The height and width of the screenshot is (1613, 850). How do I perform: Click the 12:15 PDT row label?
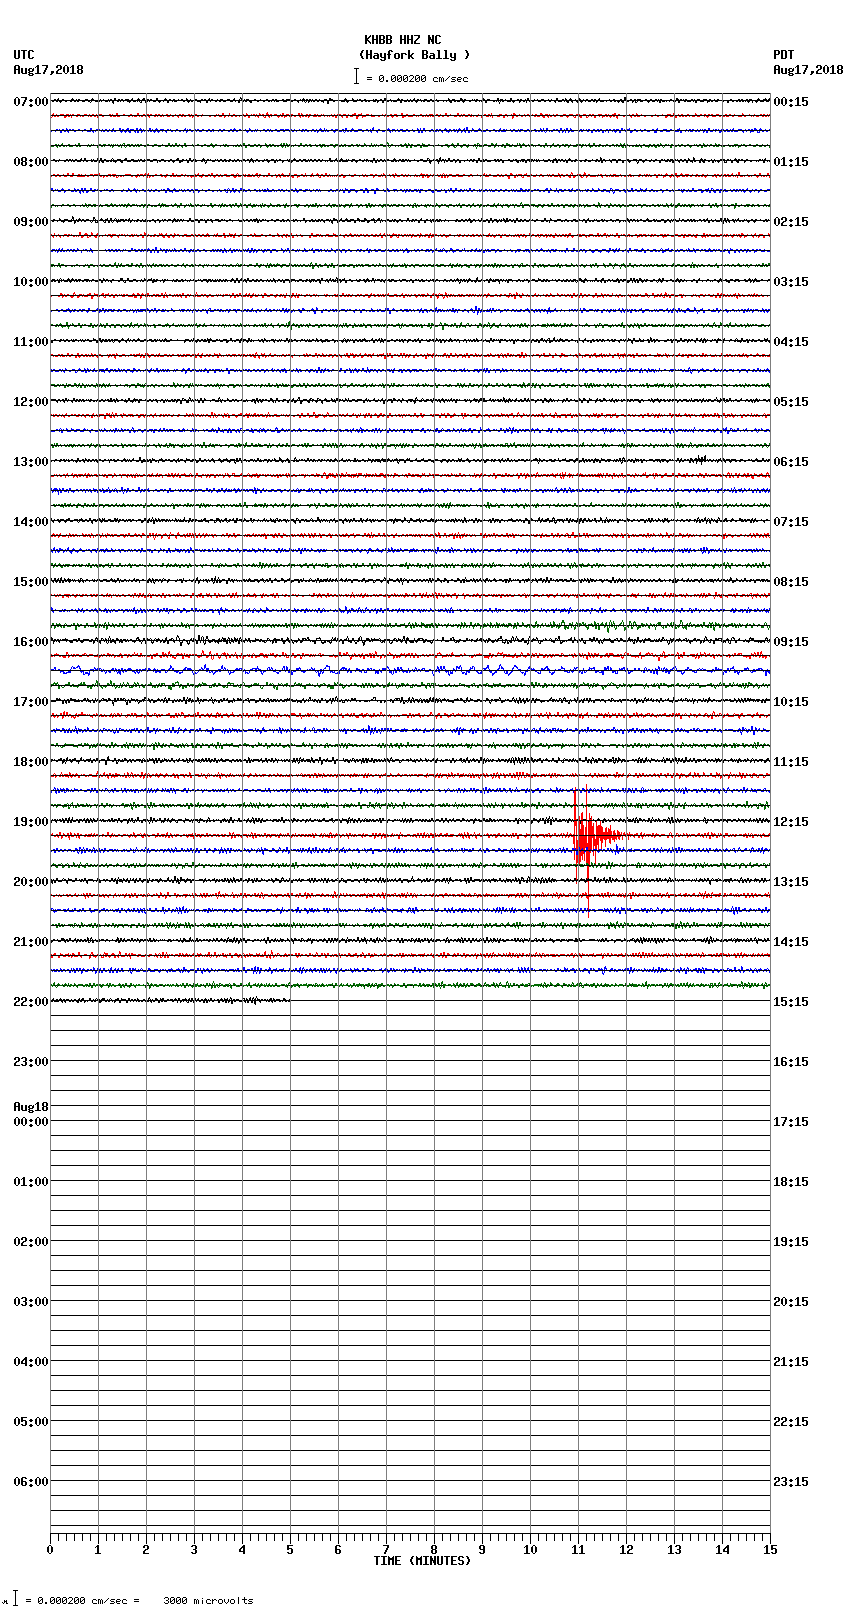(791, 822)
